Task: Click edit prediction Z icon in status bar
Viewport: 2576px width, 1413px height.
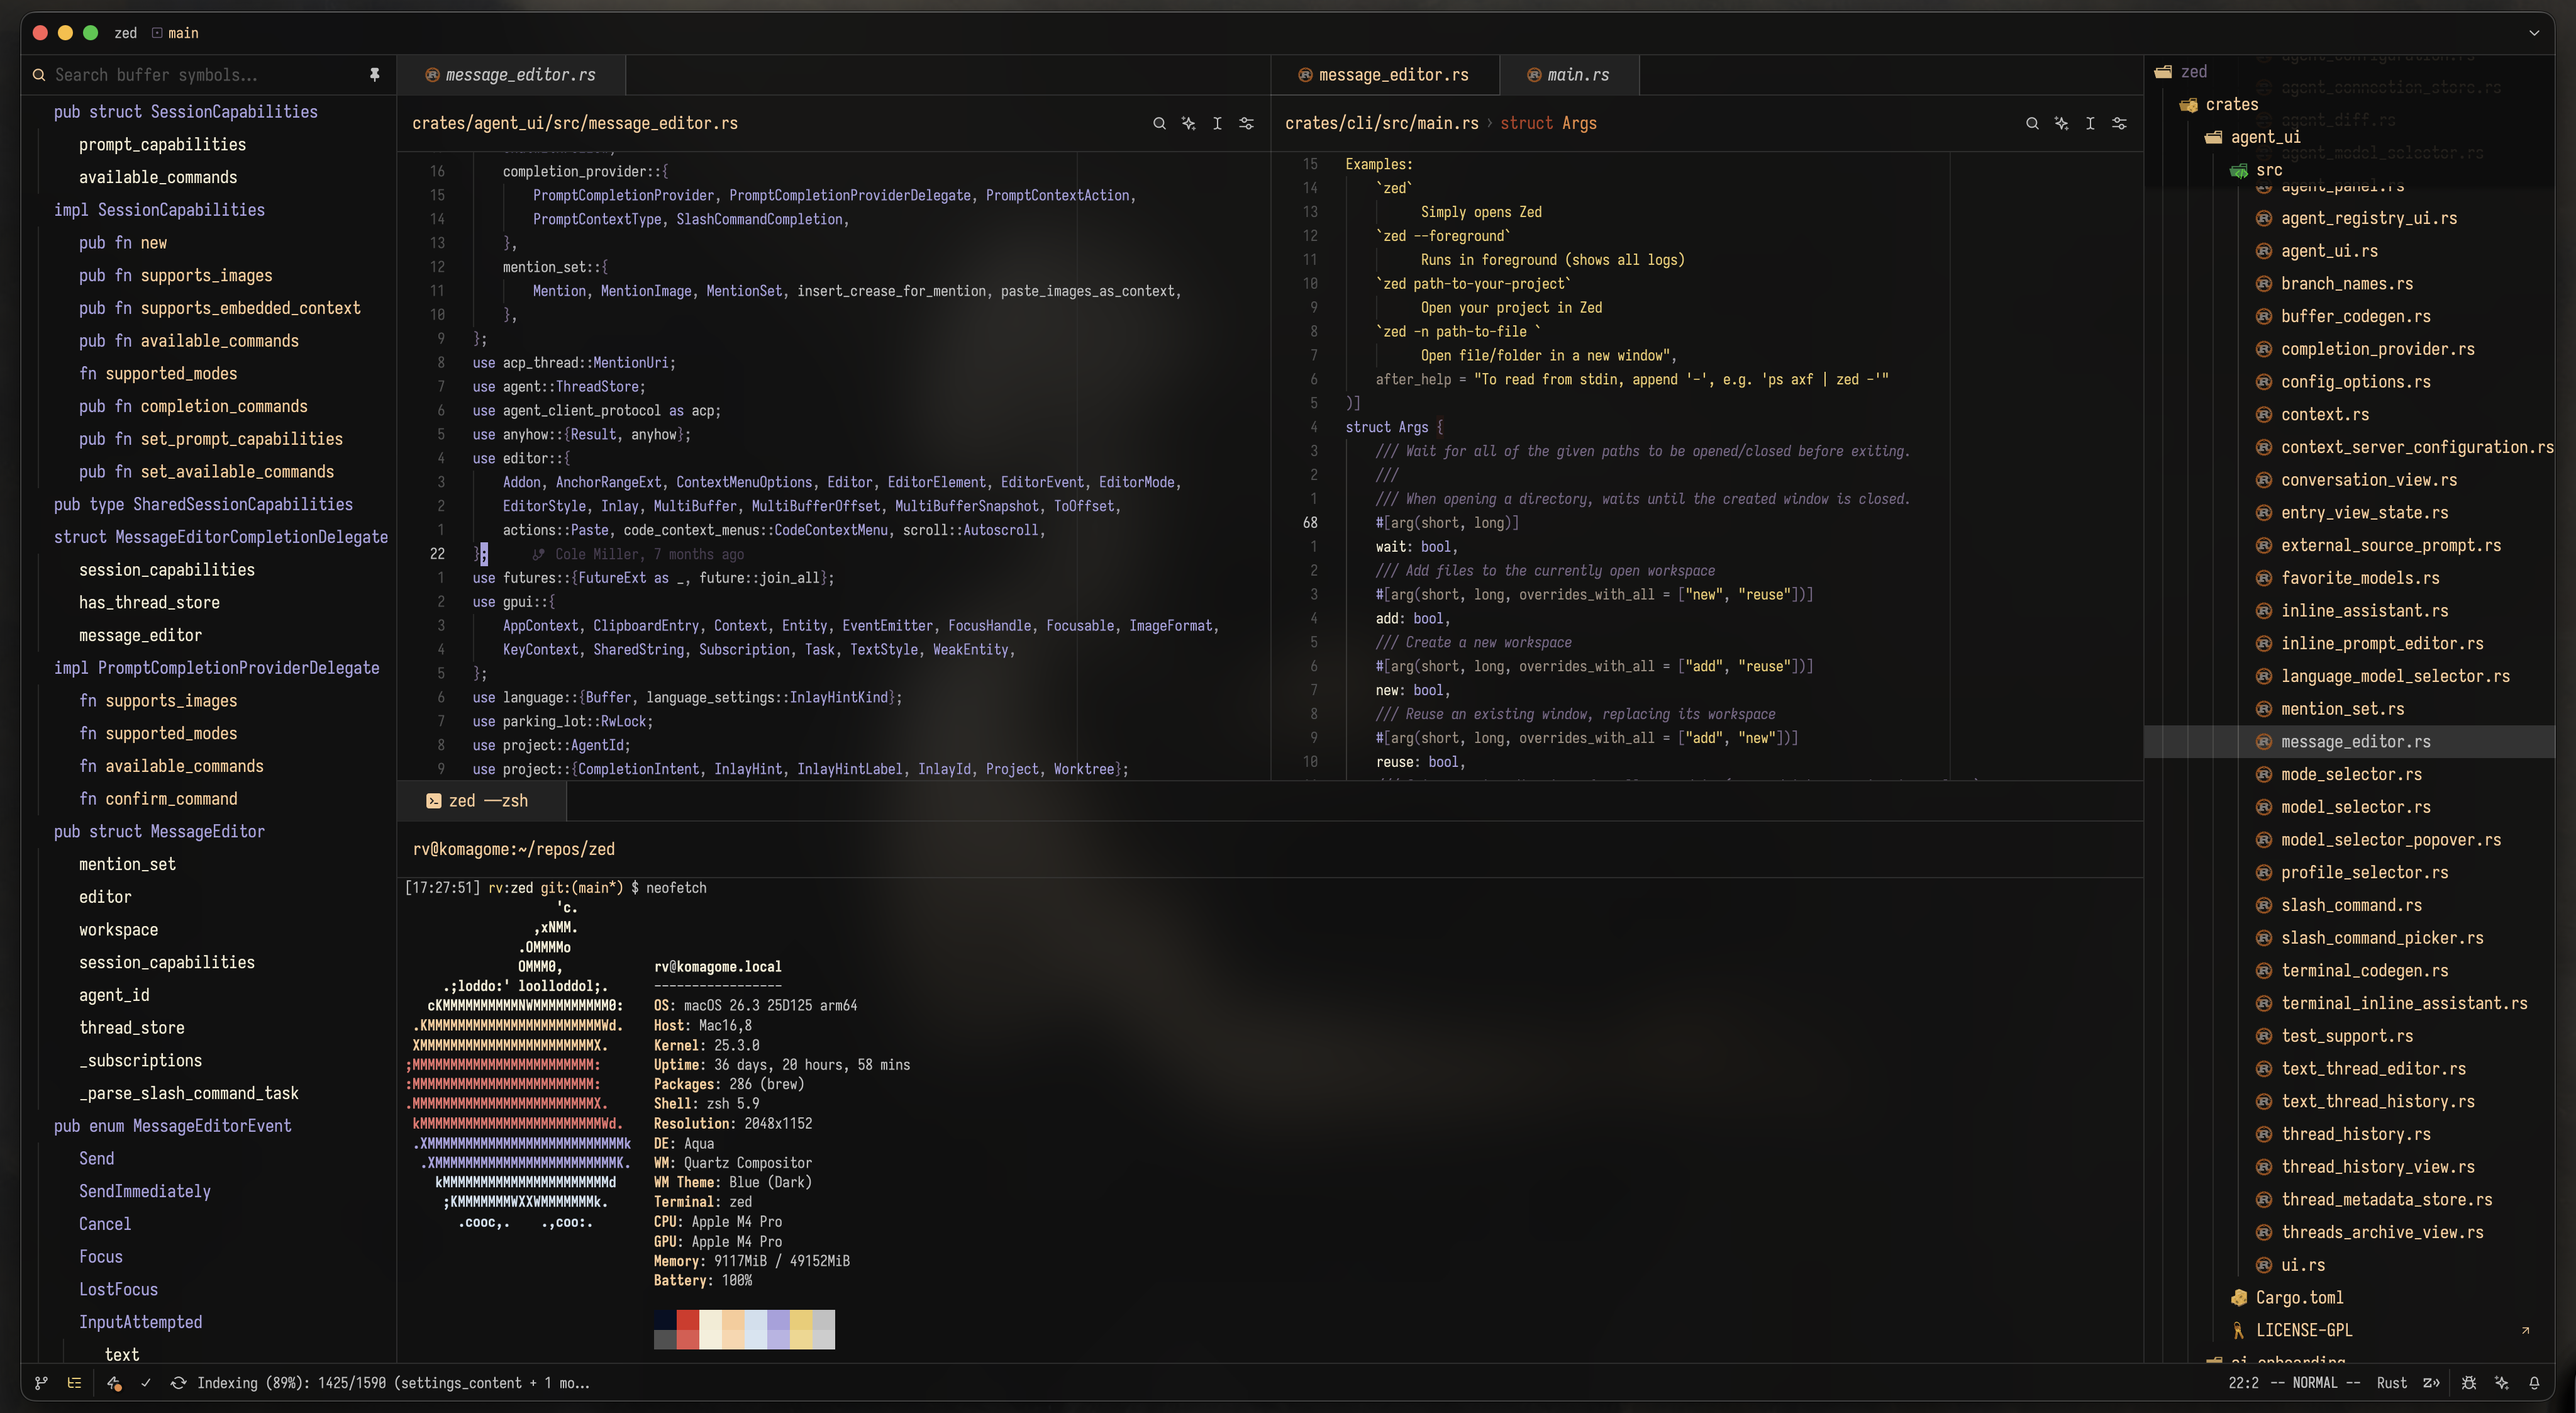Action: pyautogui.click(x=2431, y=1383)
